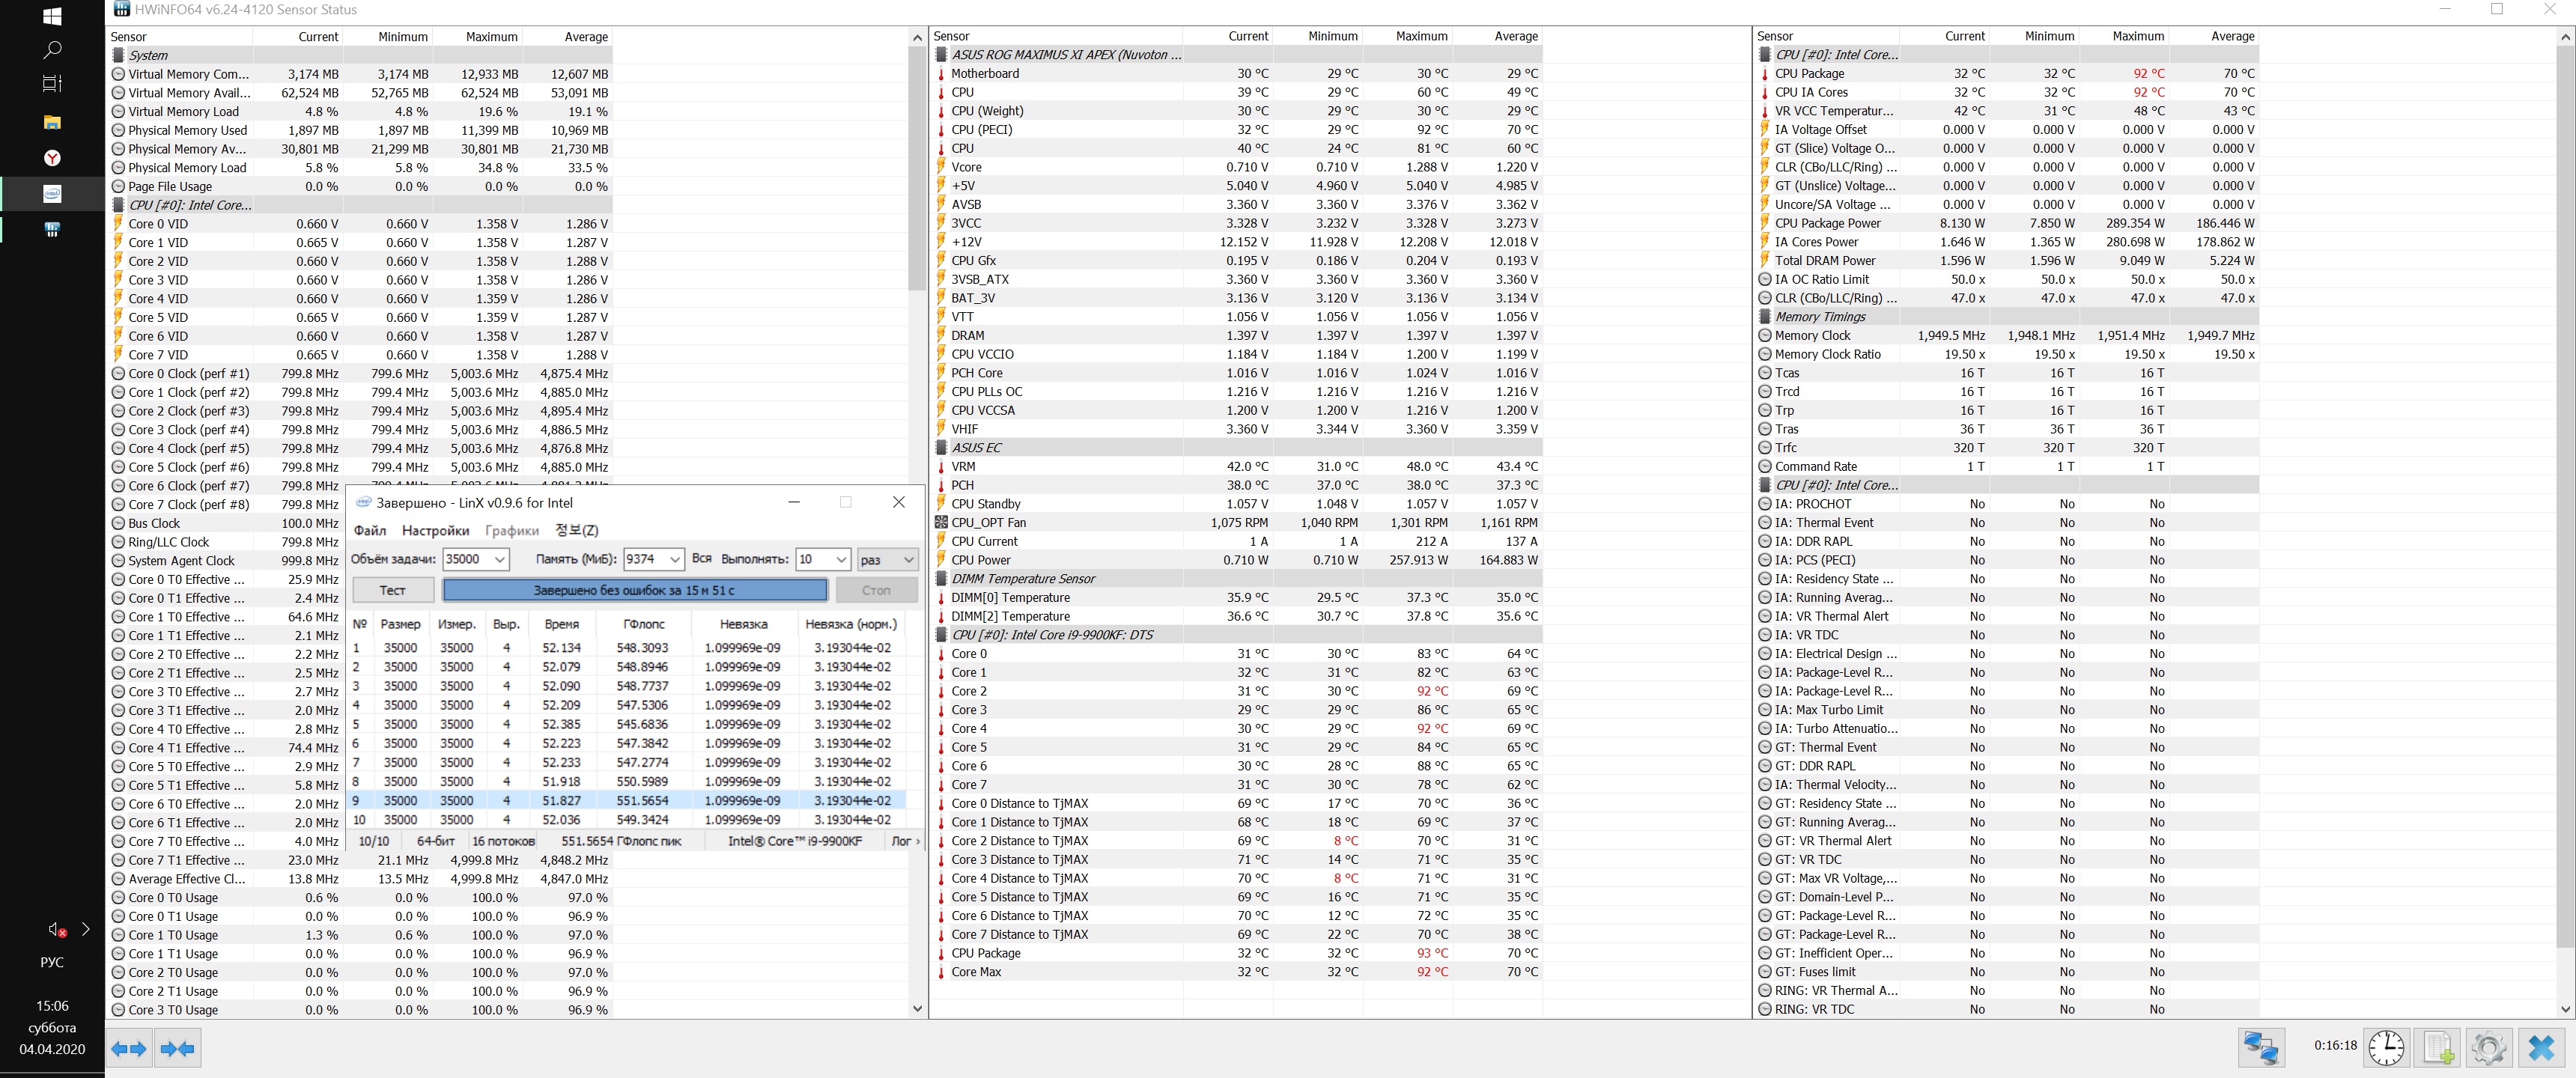Open the Настройки menu in LinX
The image size is (2576, 1078).
[x=435, y=530]
